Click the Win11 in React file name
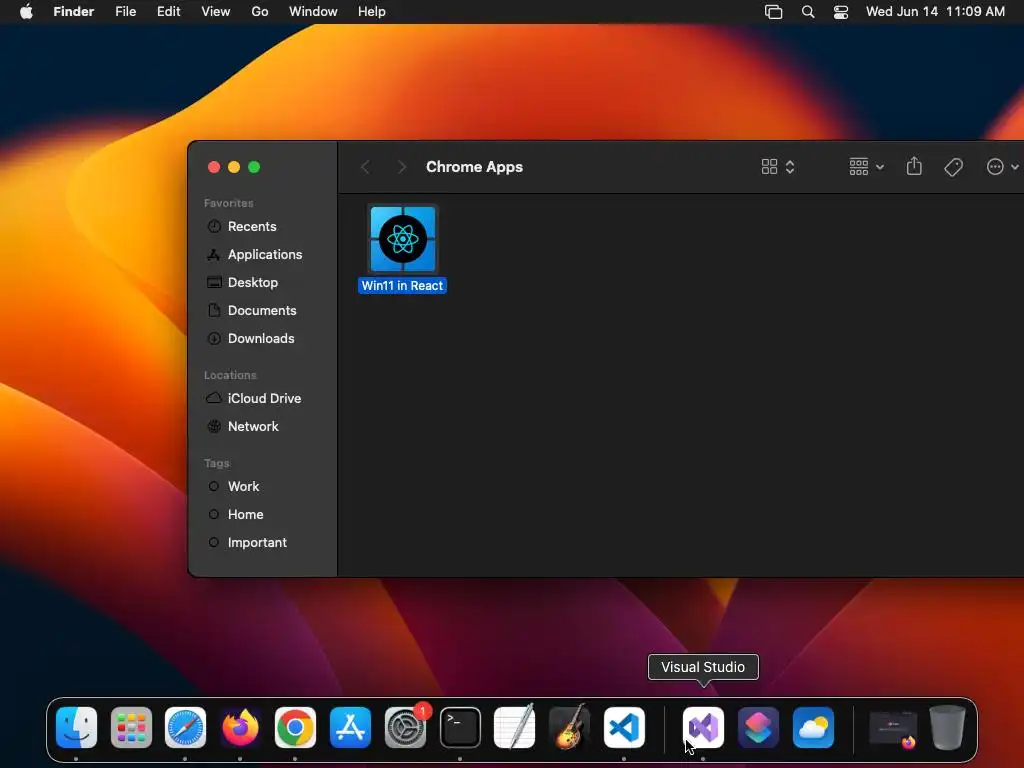 coord(402,286)
